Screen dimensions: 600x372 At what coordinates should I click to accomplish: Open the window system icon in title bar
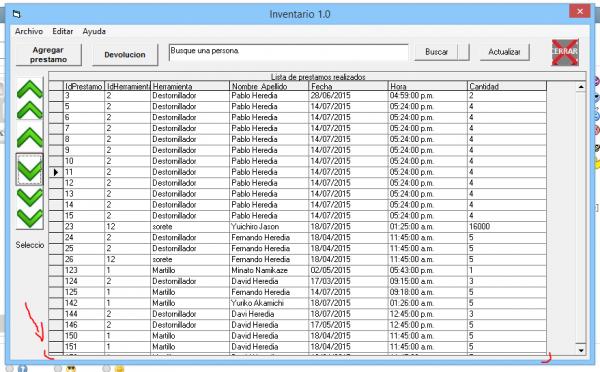pyautogui.click(x=16, y=15)
